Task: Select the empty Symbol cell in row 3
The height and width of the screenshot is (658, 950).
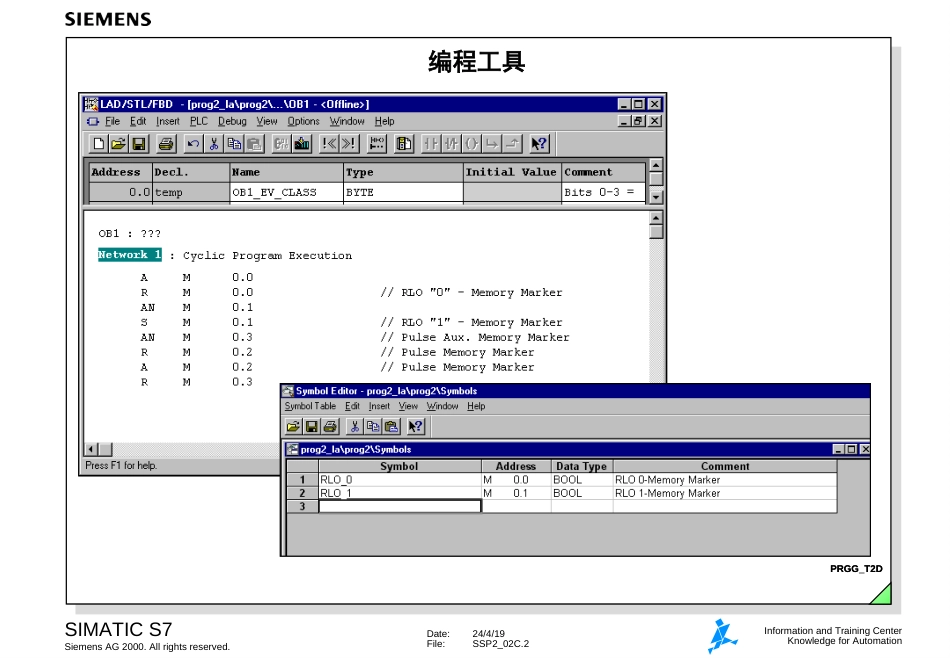Action: (x=399, y=506)
